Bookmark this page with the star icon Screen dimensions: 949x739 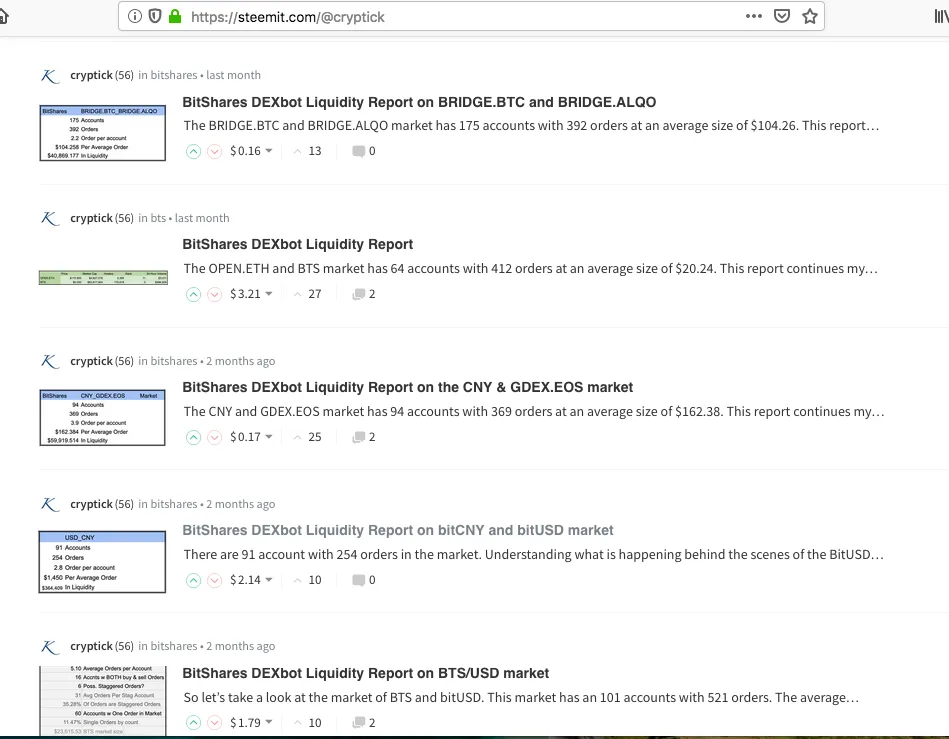[x=810, y=16]
